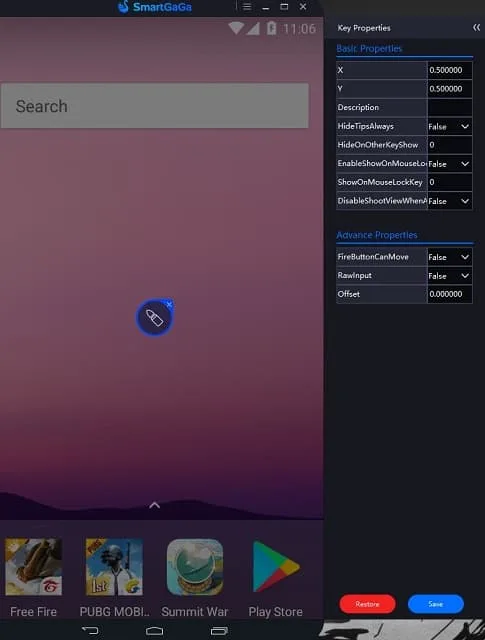Screen dimensions: 485x640
Task: Click the Offset value field
Action: [449, 294]
